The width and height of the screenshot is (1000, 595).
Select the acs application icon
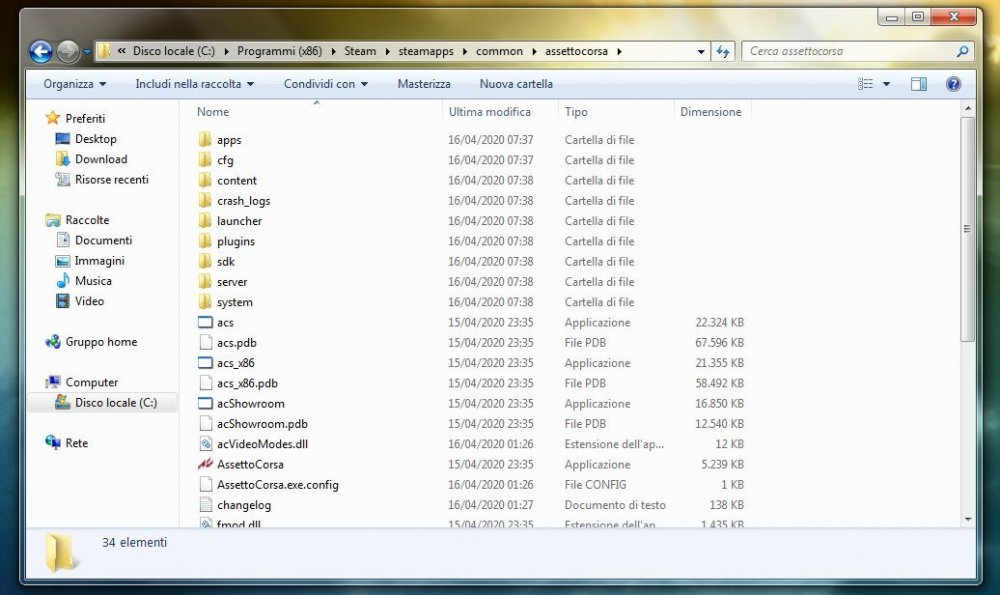pyautogui.click(x=205, y=322)
